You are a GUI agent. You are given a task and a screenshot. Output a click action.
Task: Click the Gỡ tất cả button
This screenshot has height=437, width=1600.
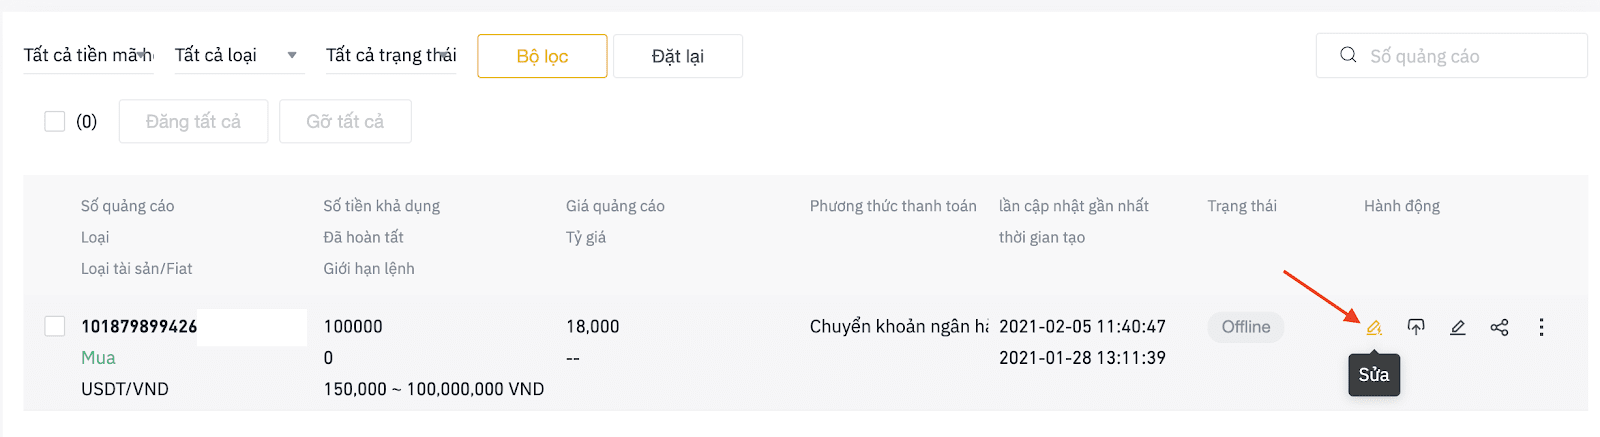pos(345,121)
